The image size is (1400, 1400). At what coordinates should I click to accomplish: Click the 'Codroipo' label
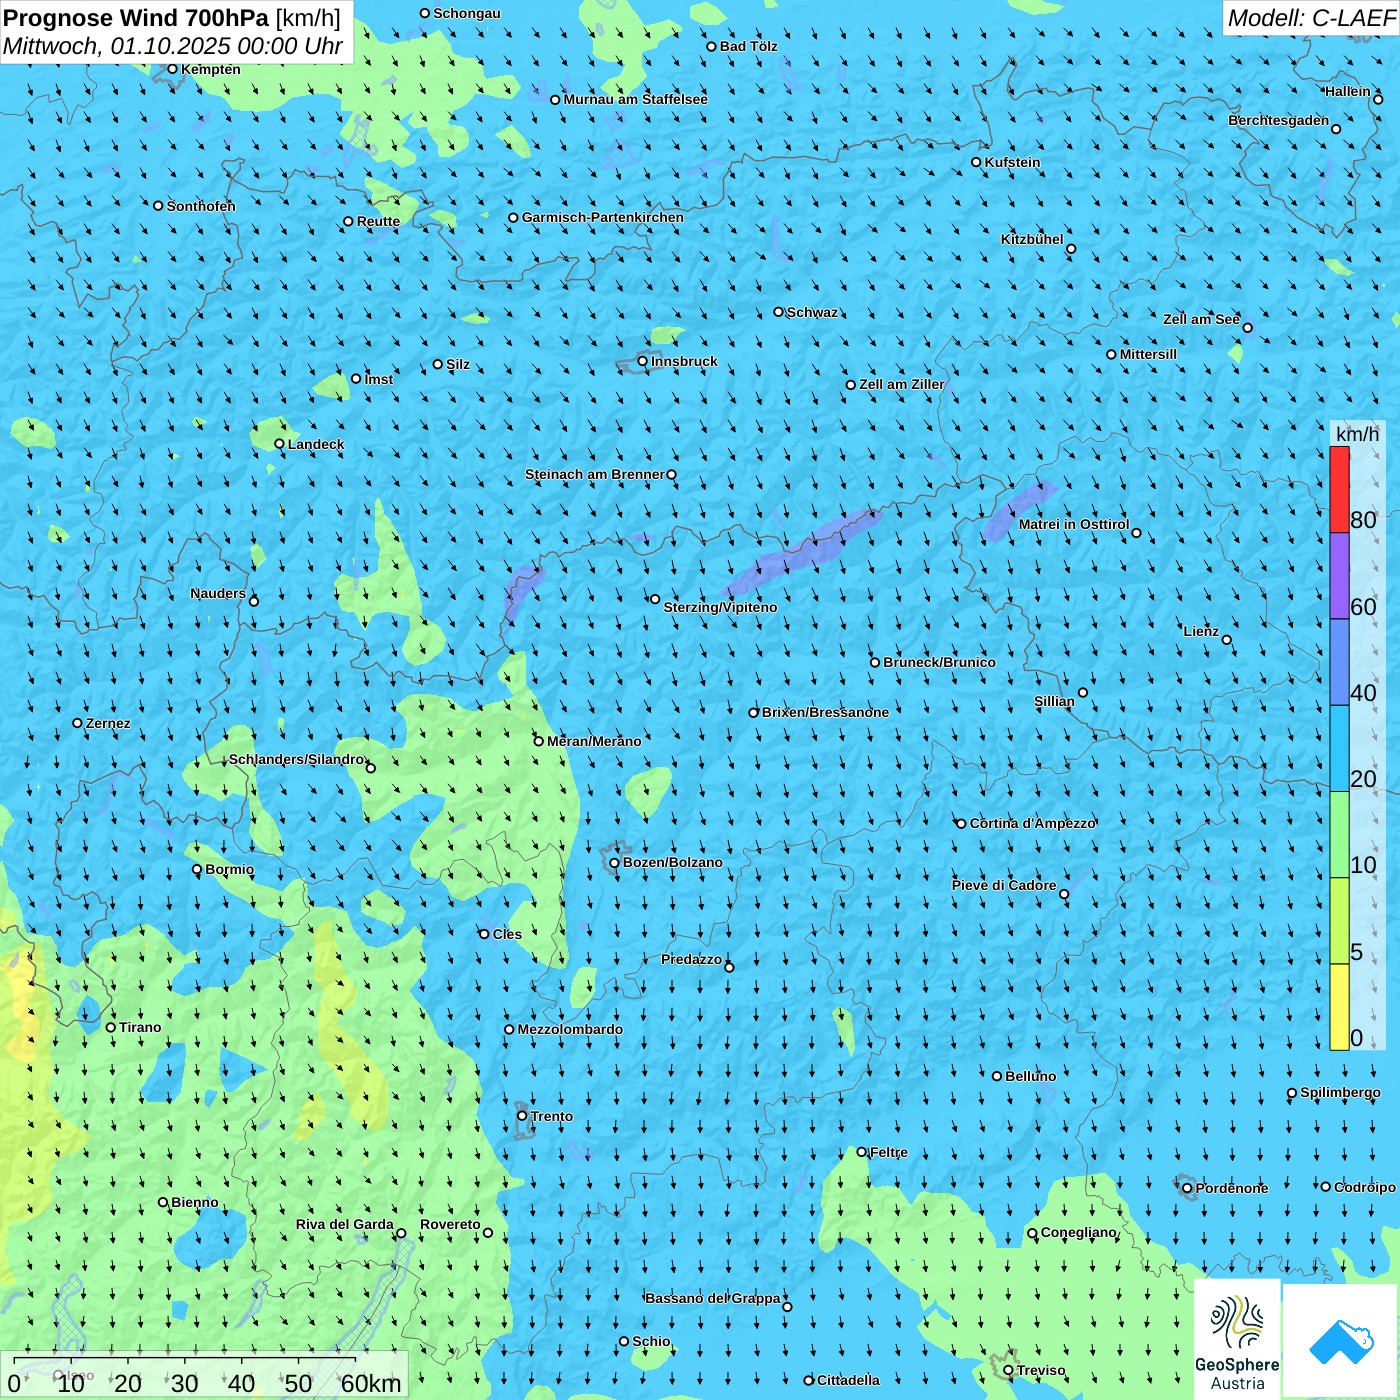coord(1365,1187)
